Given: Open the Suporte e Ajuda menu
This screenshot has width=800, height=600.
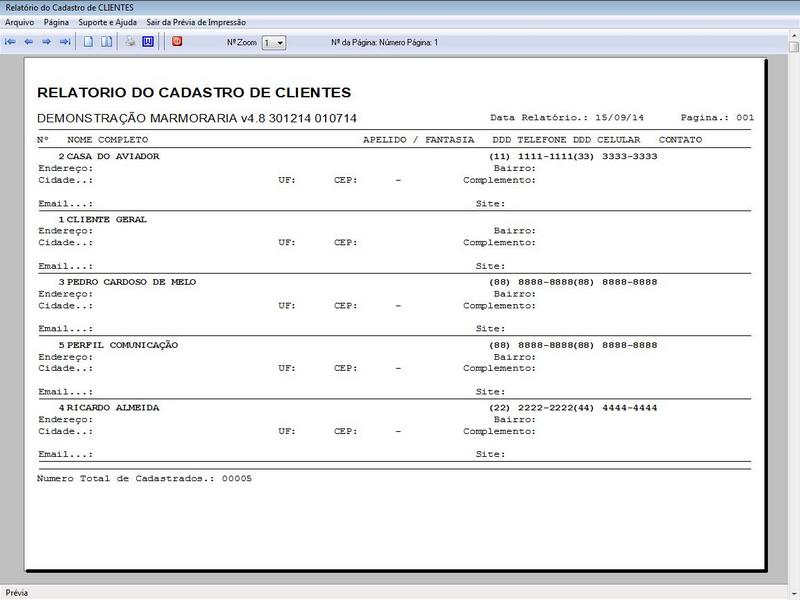Looking at the screenshot, I should pos(108,22).
